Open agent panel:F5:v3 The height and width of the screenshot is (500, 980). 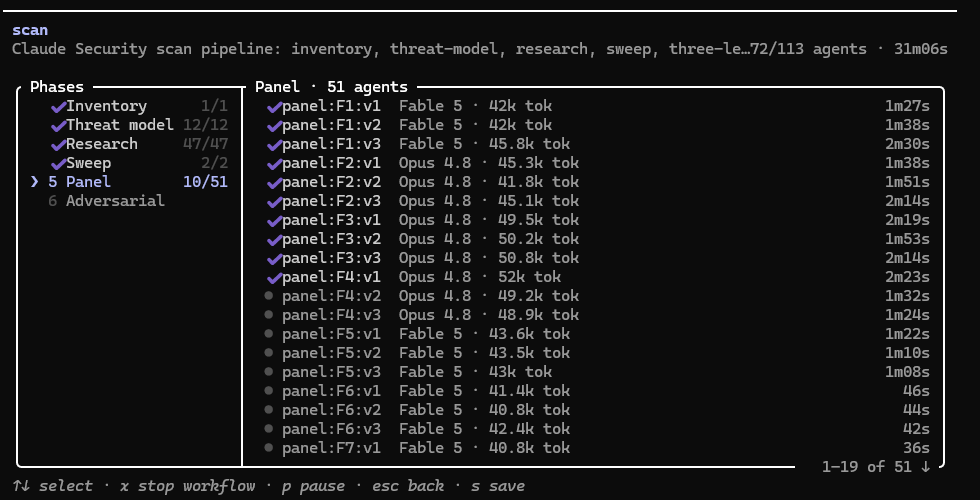coord(598,372)
